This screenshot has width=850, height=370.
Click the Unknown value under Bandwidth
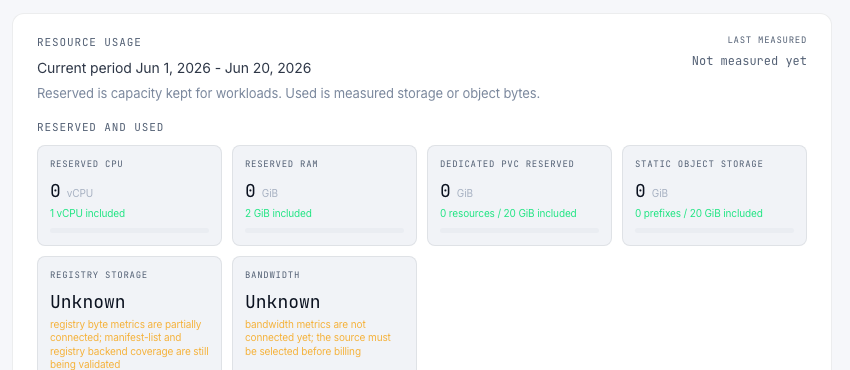[282, 302]
